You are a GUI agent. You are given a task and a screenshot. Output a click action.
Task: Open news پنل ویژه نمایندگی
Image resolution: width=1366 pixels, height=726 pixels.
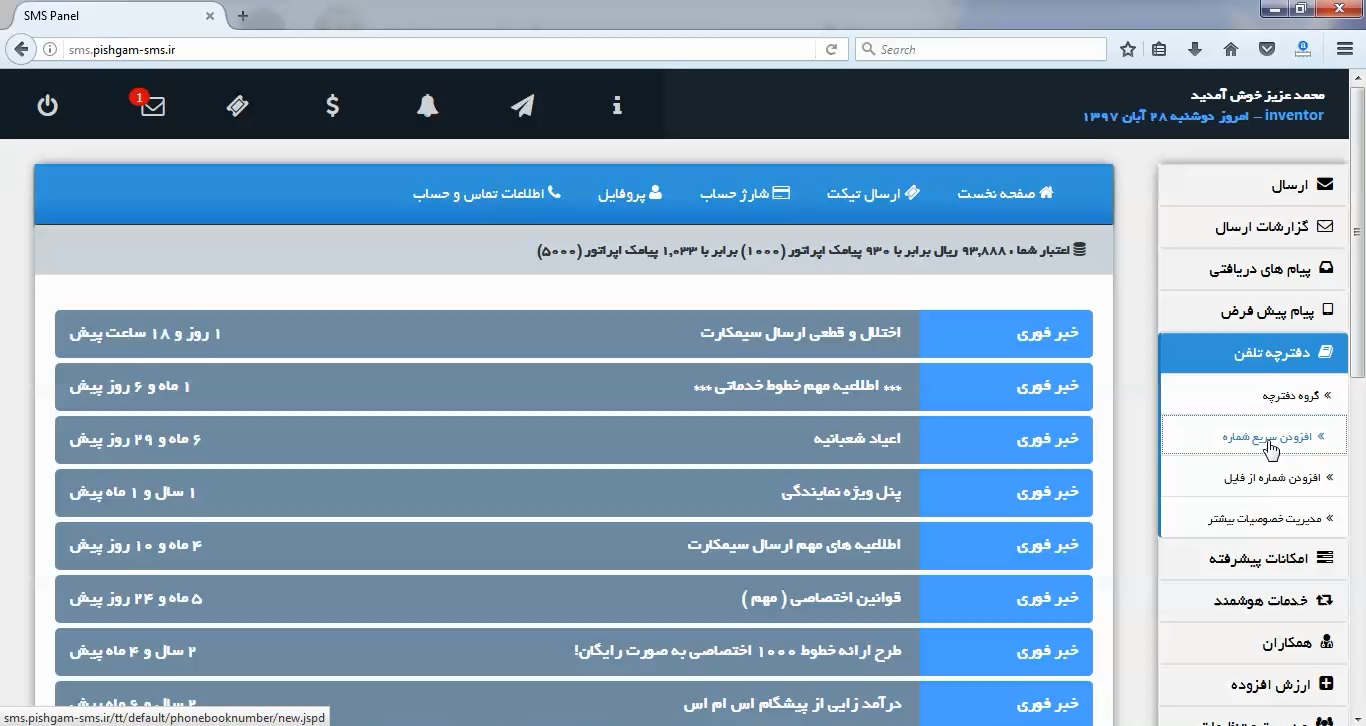[574, 492]
